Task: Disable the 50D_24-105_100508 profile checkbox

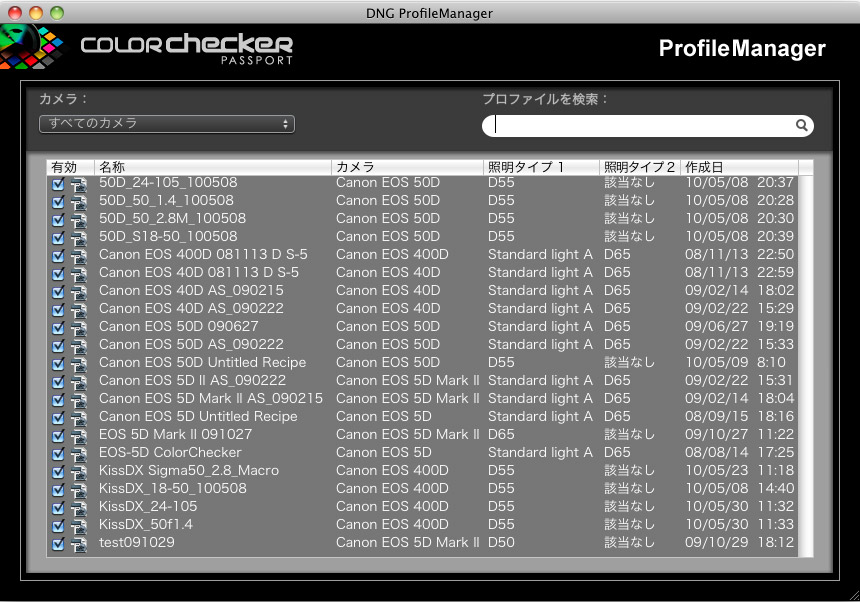Action: (x=58, y=184)
